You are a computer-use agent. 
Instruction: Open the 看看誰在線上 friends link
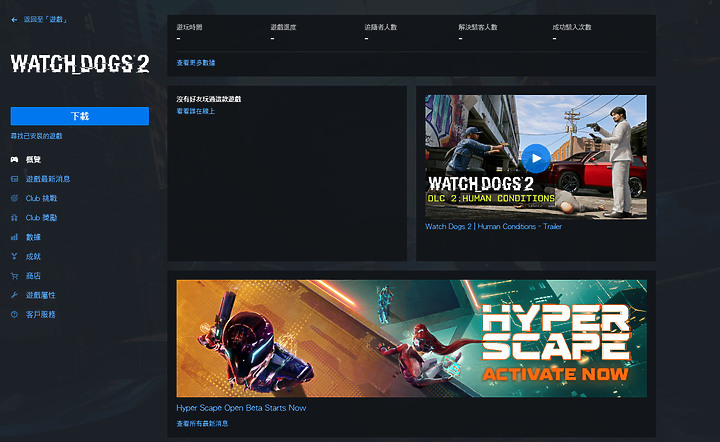(196, 111)
